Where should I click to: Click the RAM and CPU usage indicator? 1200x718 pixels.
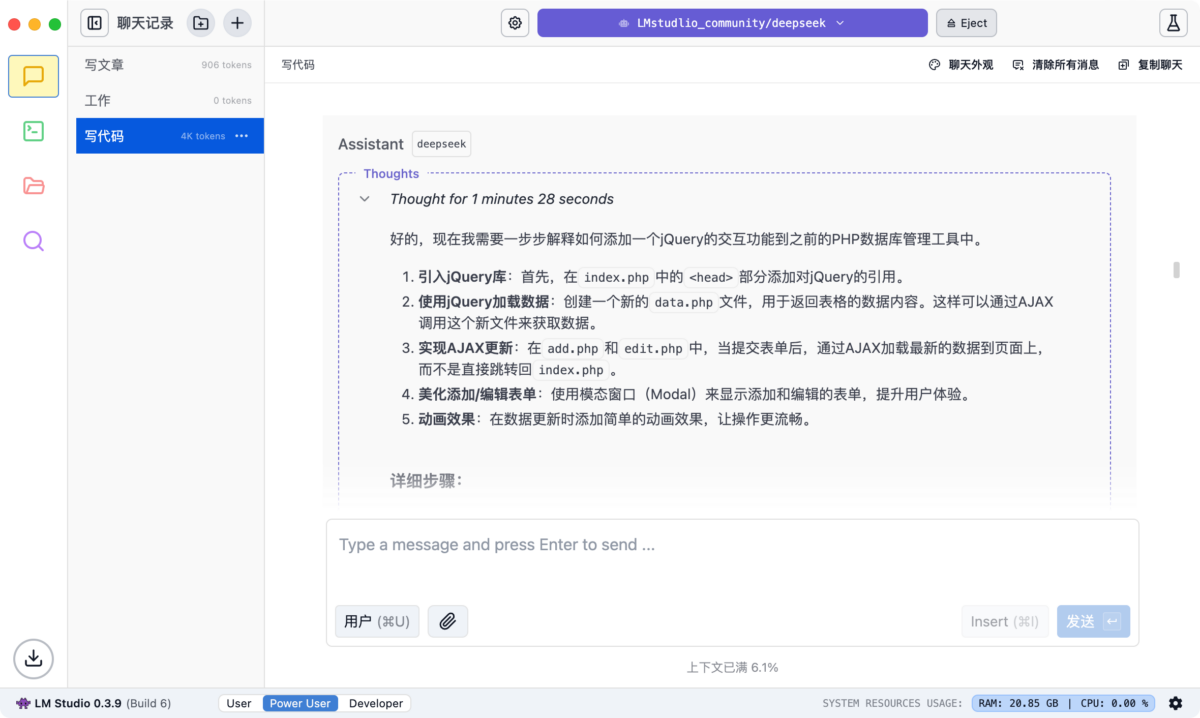point(1064,703)
